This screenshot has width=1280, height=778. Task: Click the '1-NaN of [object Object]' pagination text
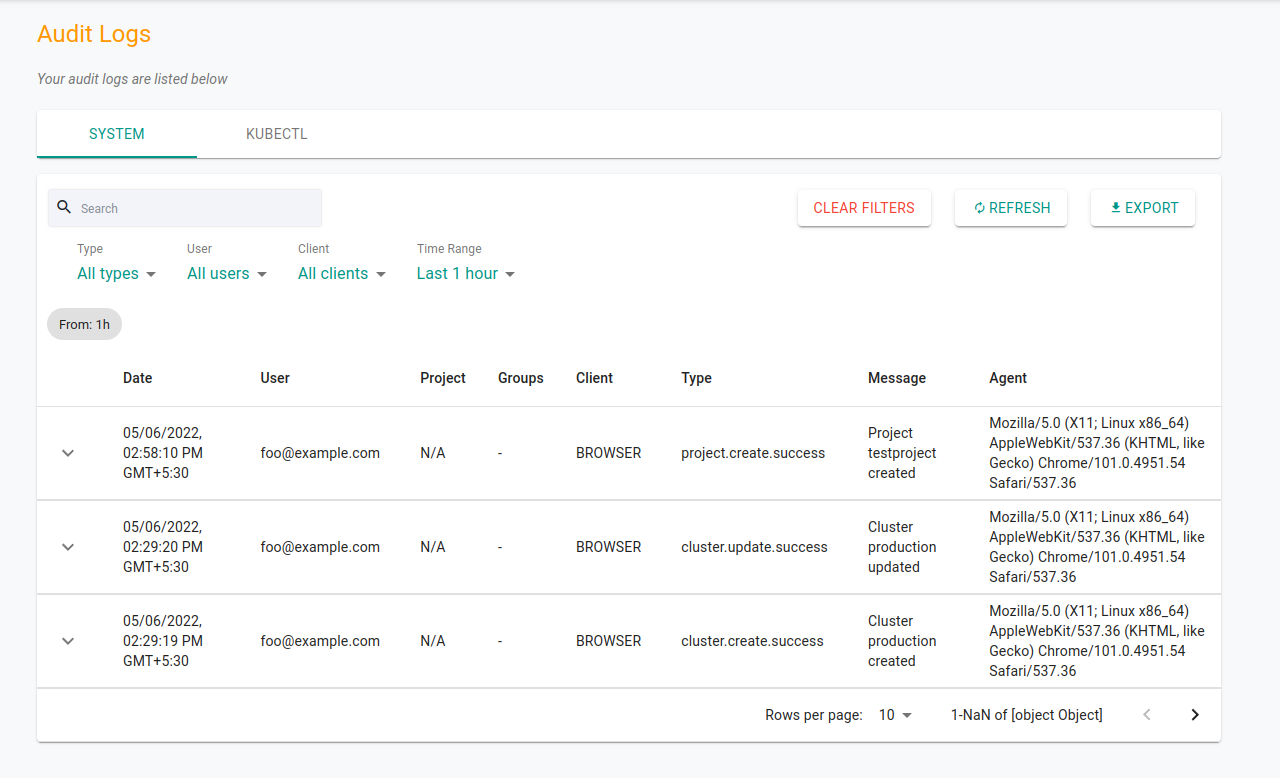click(1027, 715)
